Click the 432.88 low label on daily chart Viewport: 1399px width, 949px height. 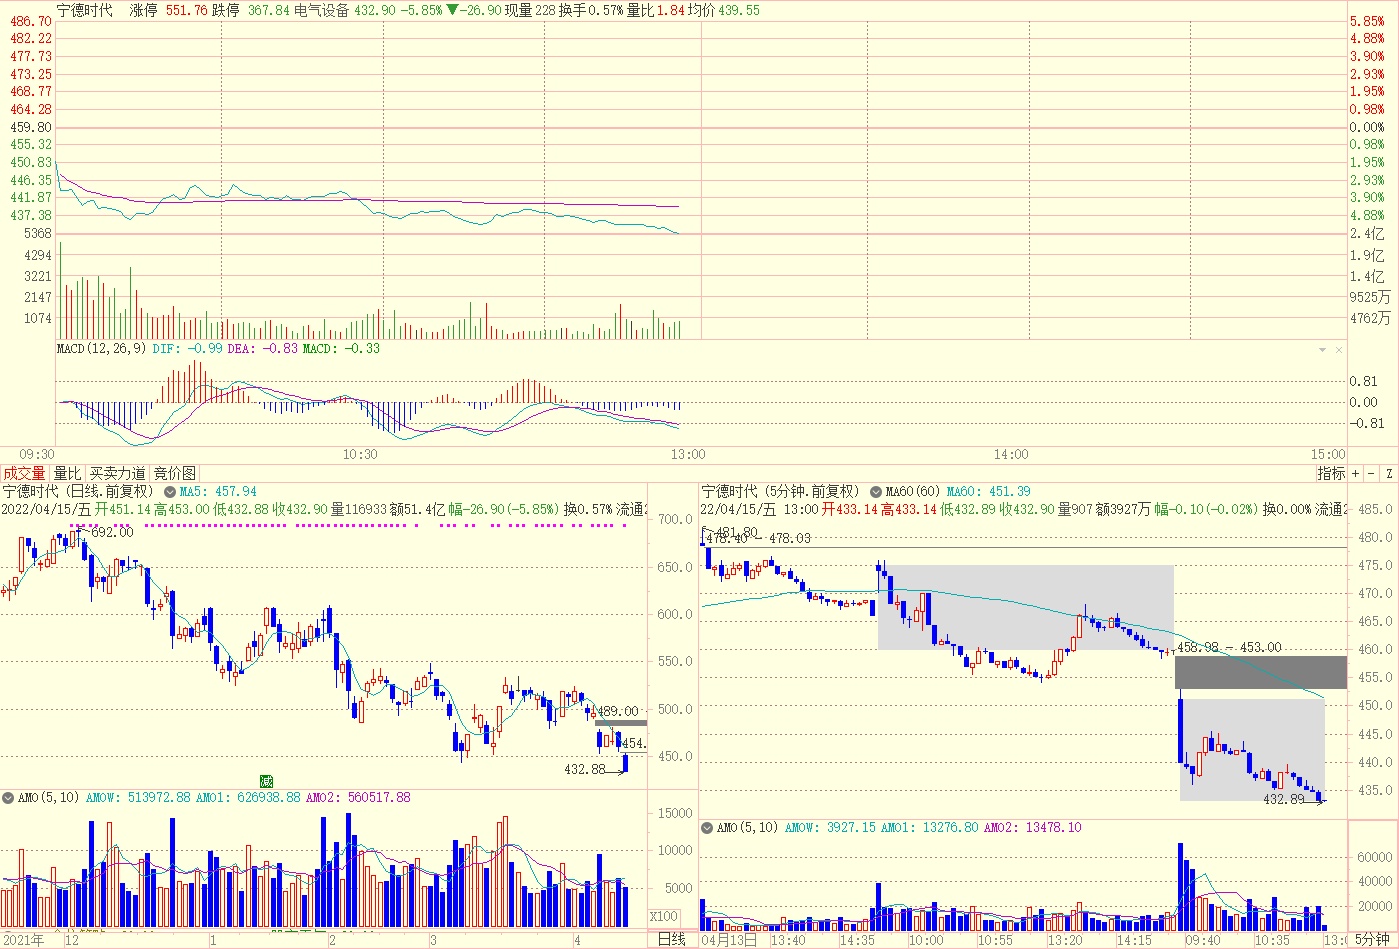585,769
